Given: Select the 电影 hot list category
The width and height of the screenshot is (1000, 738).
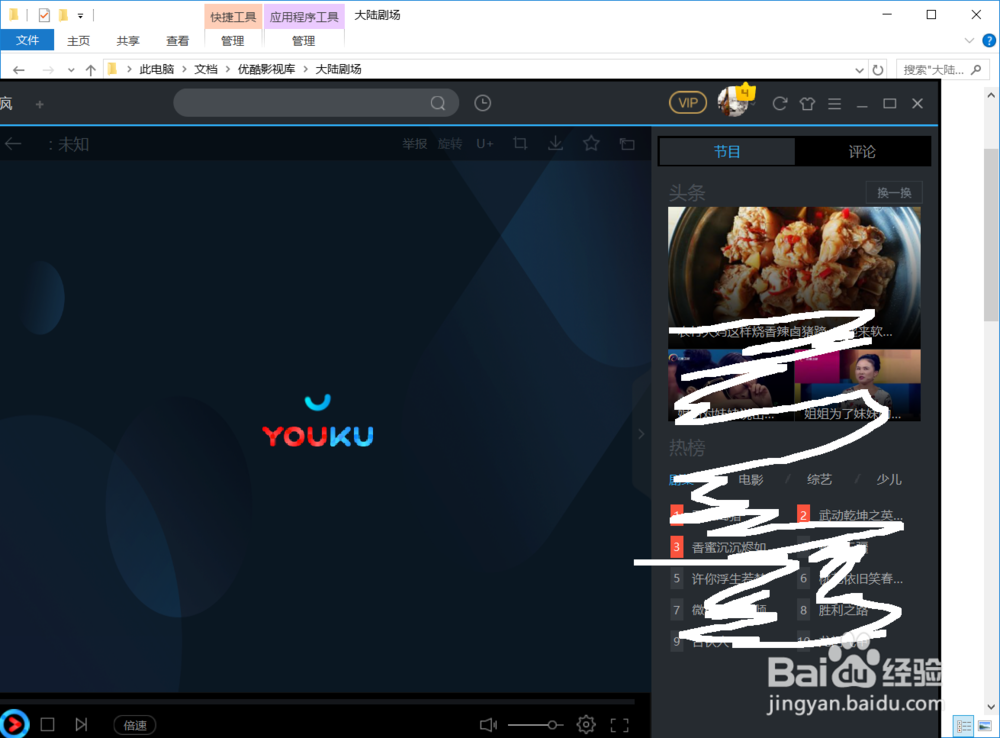Looking at the screenshot, I should tap(751, 480).
